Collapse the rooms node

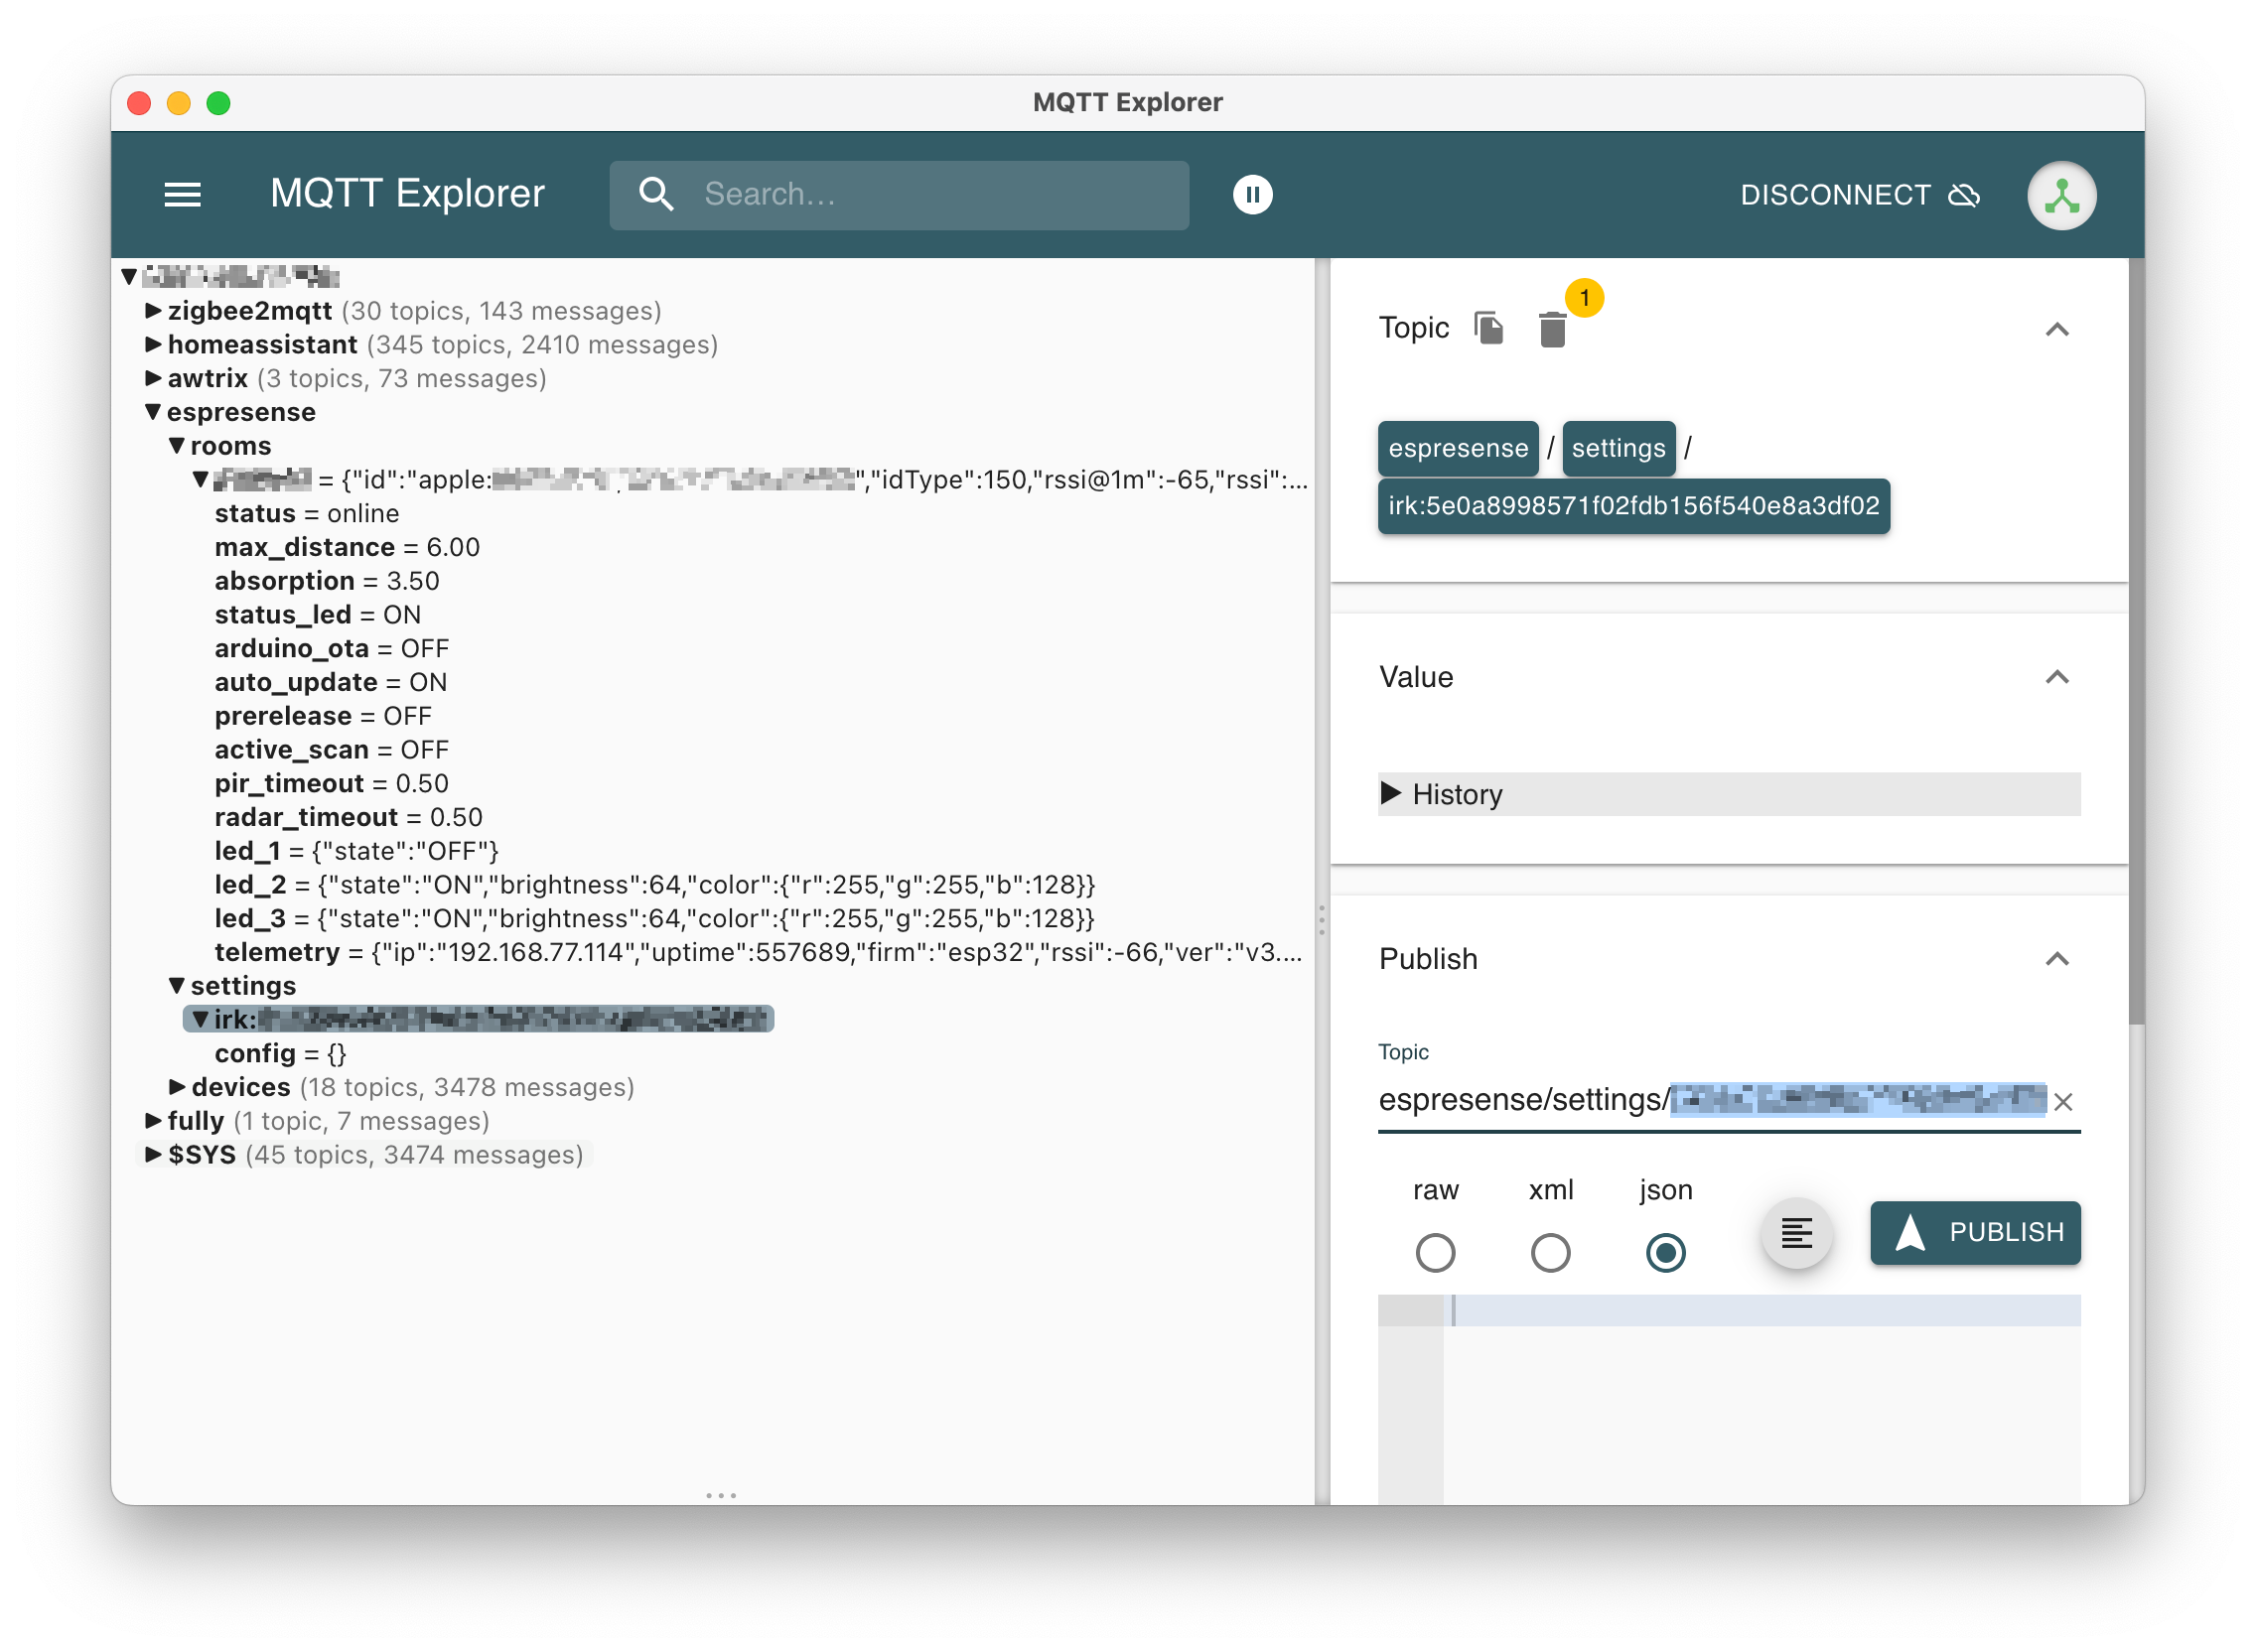pos(177,446)
